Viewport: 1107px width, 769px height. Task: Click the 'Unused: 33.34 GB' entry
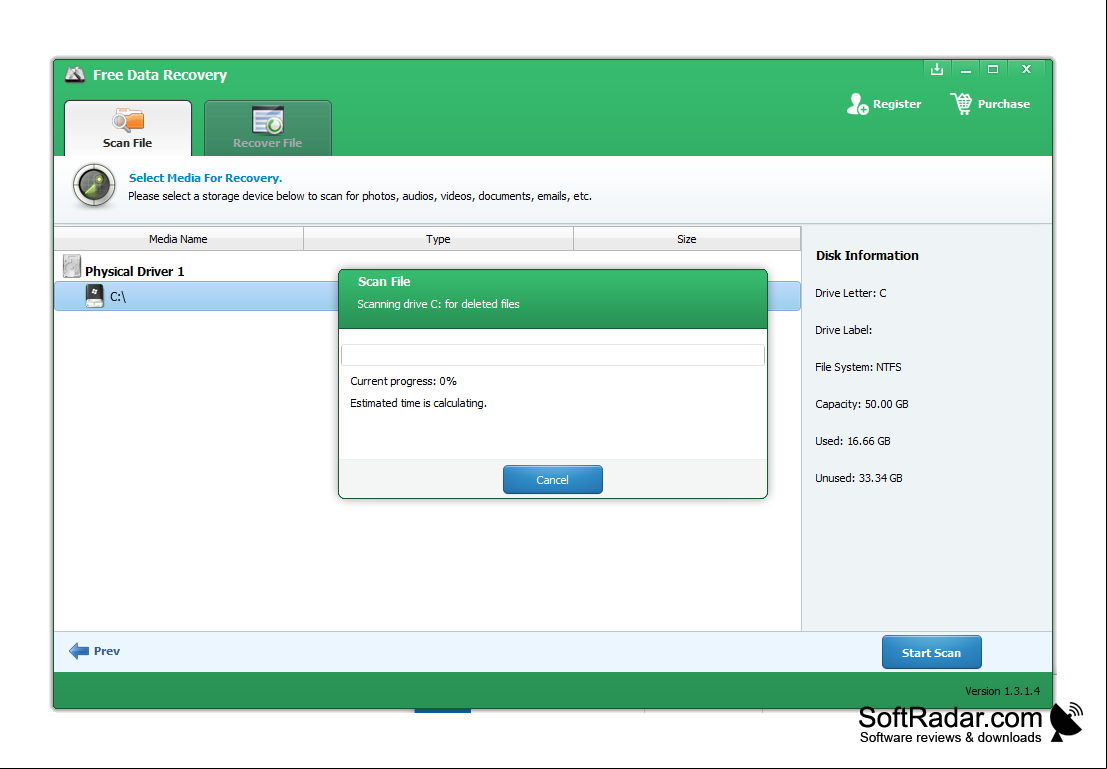pyautogui.click(x=859, y=478)
